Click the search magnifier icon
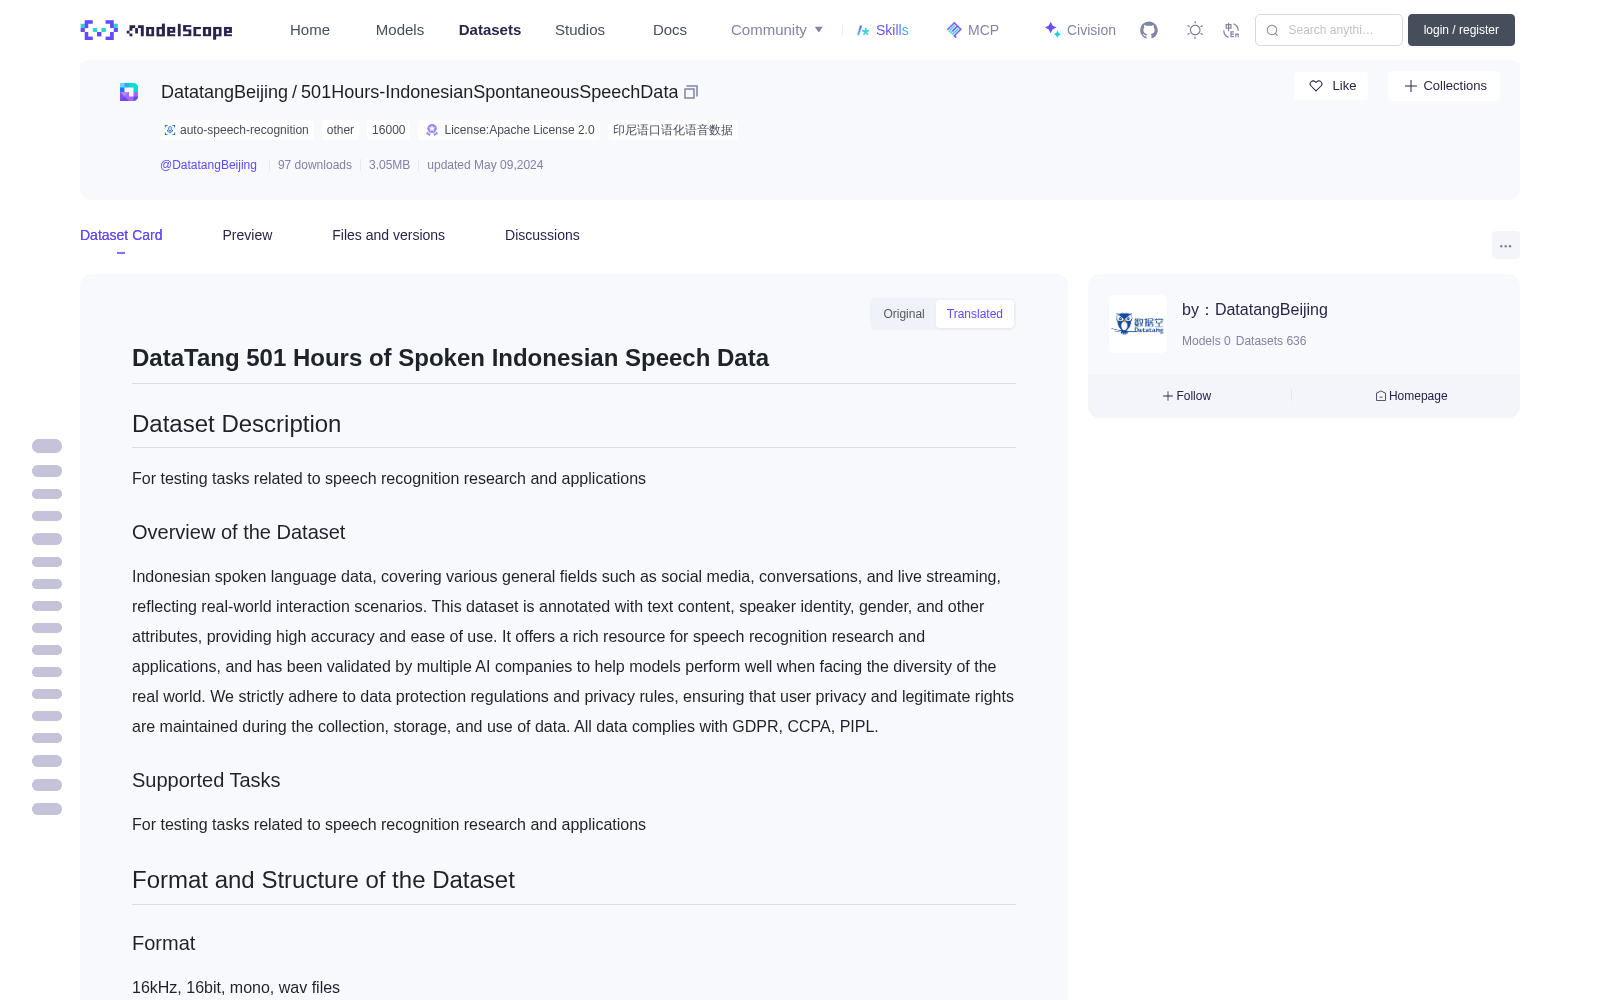The image size is (1600, 1000). click(x=1272, y=30)
